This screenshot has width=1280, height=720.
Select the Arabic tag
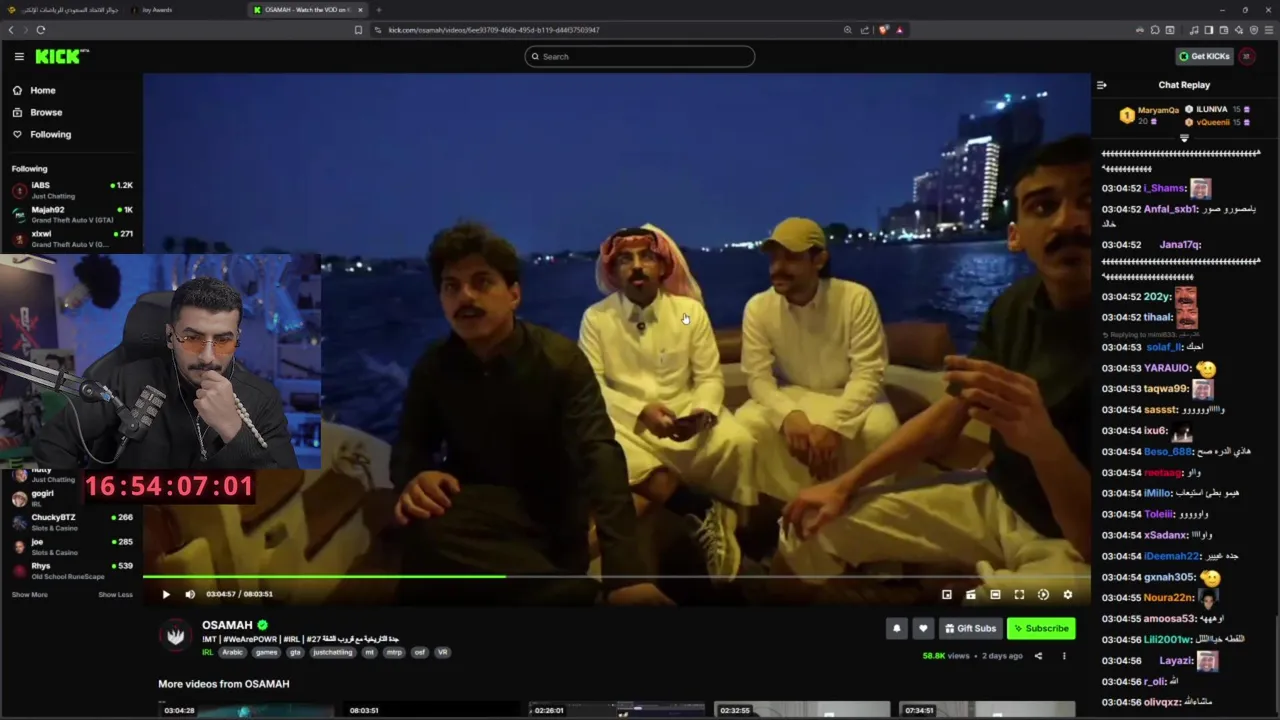click(x=232, y=652)
